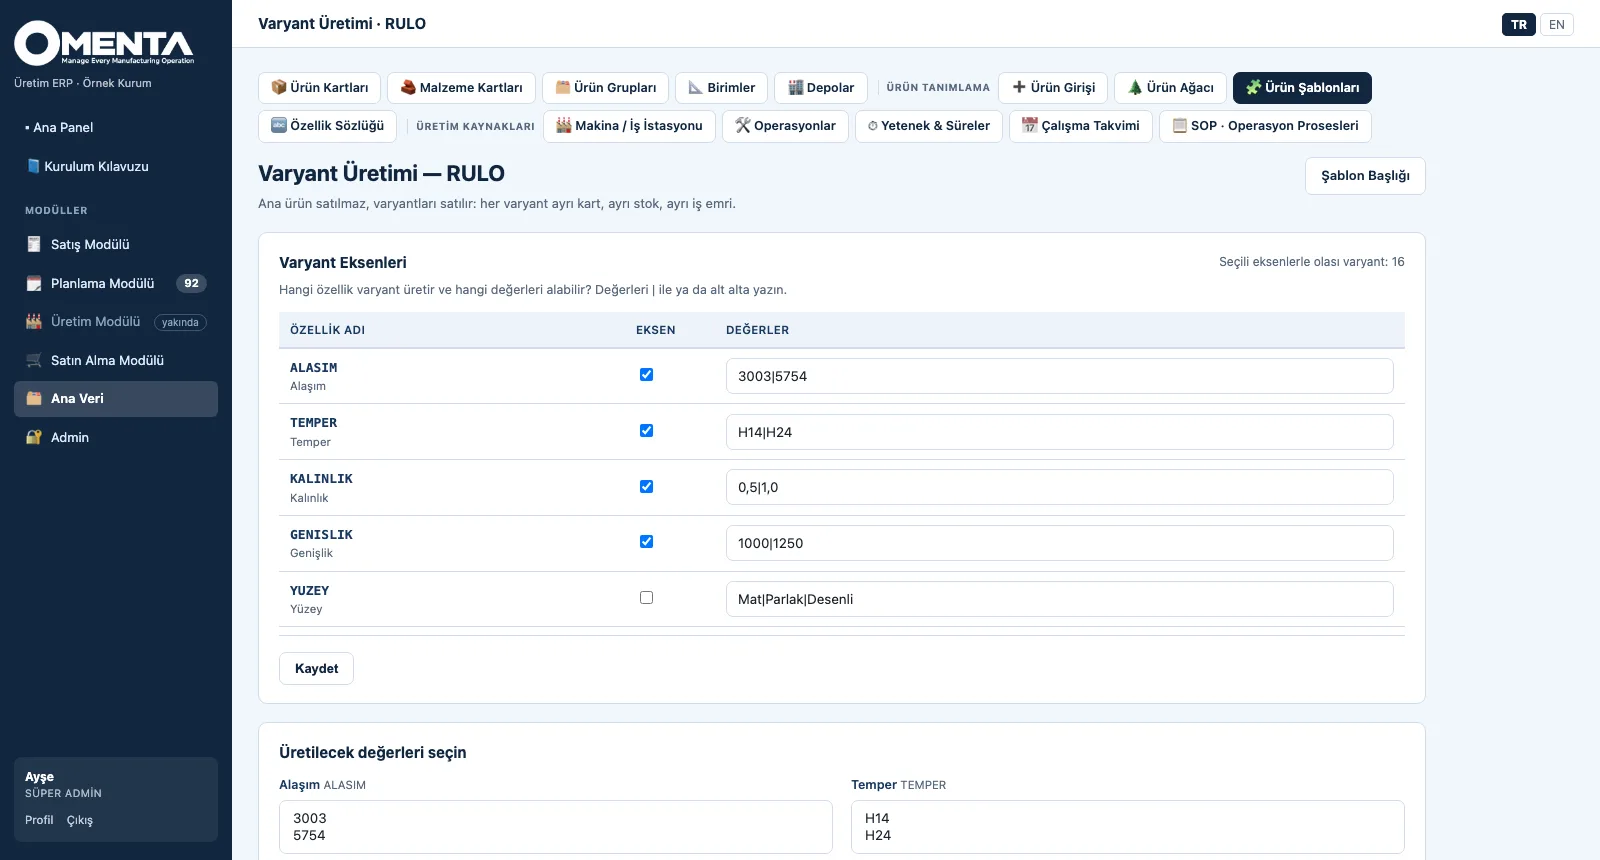The height and width of the screenshot is (860, 1600).
Task: Click the Planlama Modülü calendar icon
Action: point(34,283)
